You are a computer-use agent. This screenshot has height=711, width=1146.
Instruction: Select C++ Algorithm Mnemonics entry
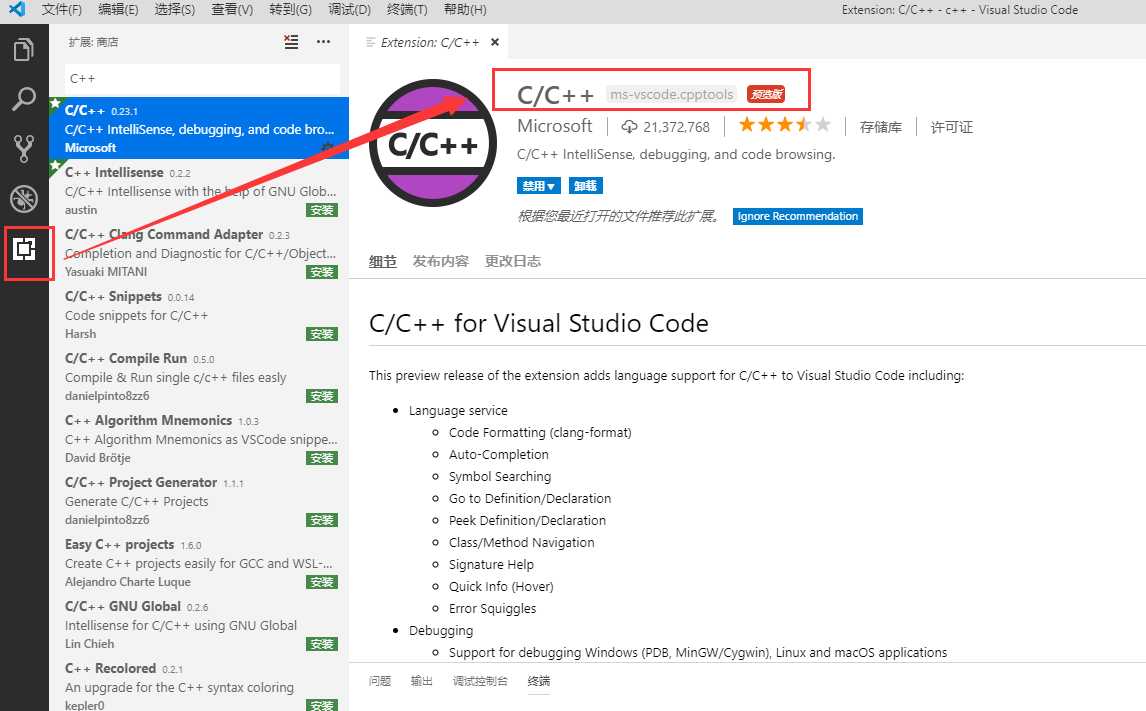click(199, 438)
